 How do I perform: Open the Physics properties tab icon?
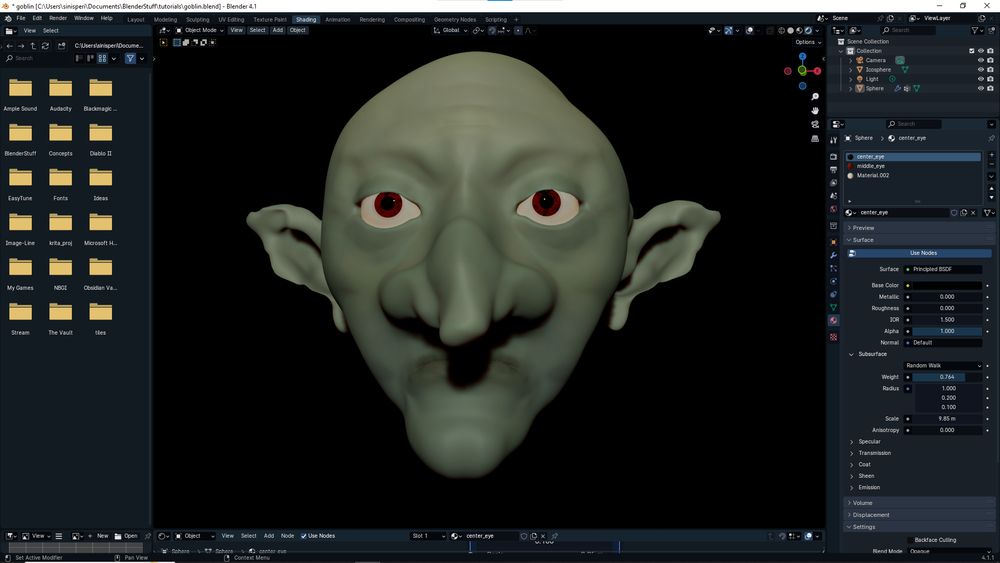(x=834, y=281)
